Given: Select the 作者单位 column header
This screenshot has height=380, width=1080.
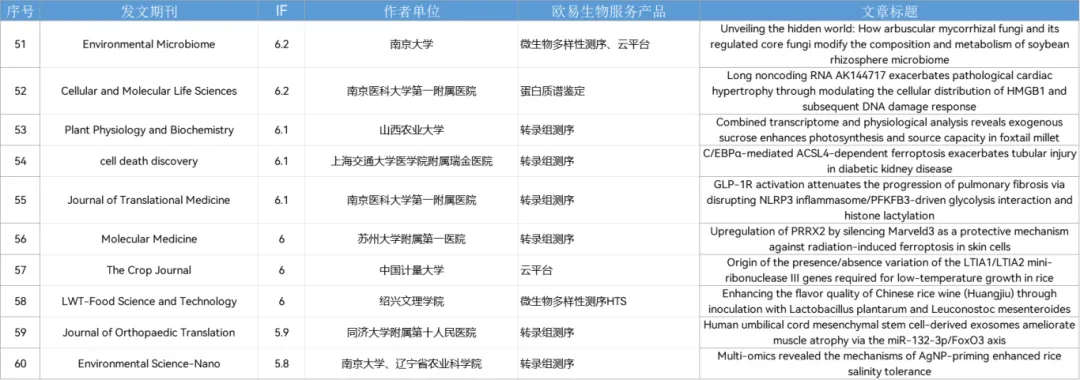Looking at the screenshot, I should pyautogui.click(x=411, y=12).
